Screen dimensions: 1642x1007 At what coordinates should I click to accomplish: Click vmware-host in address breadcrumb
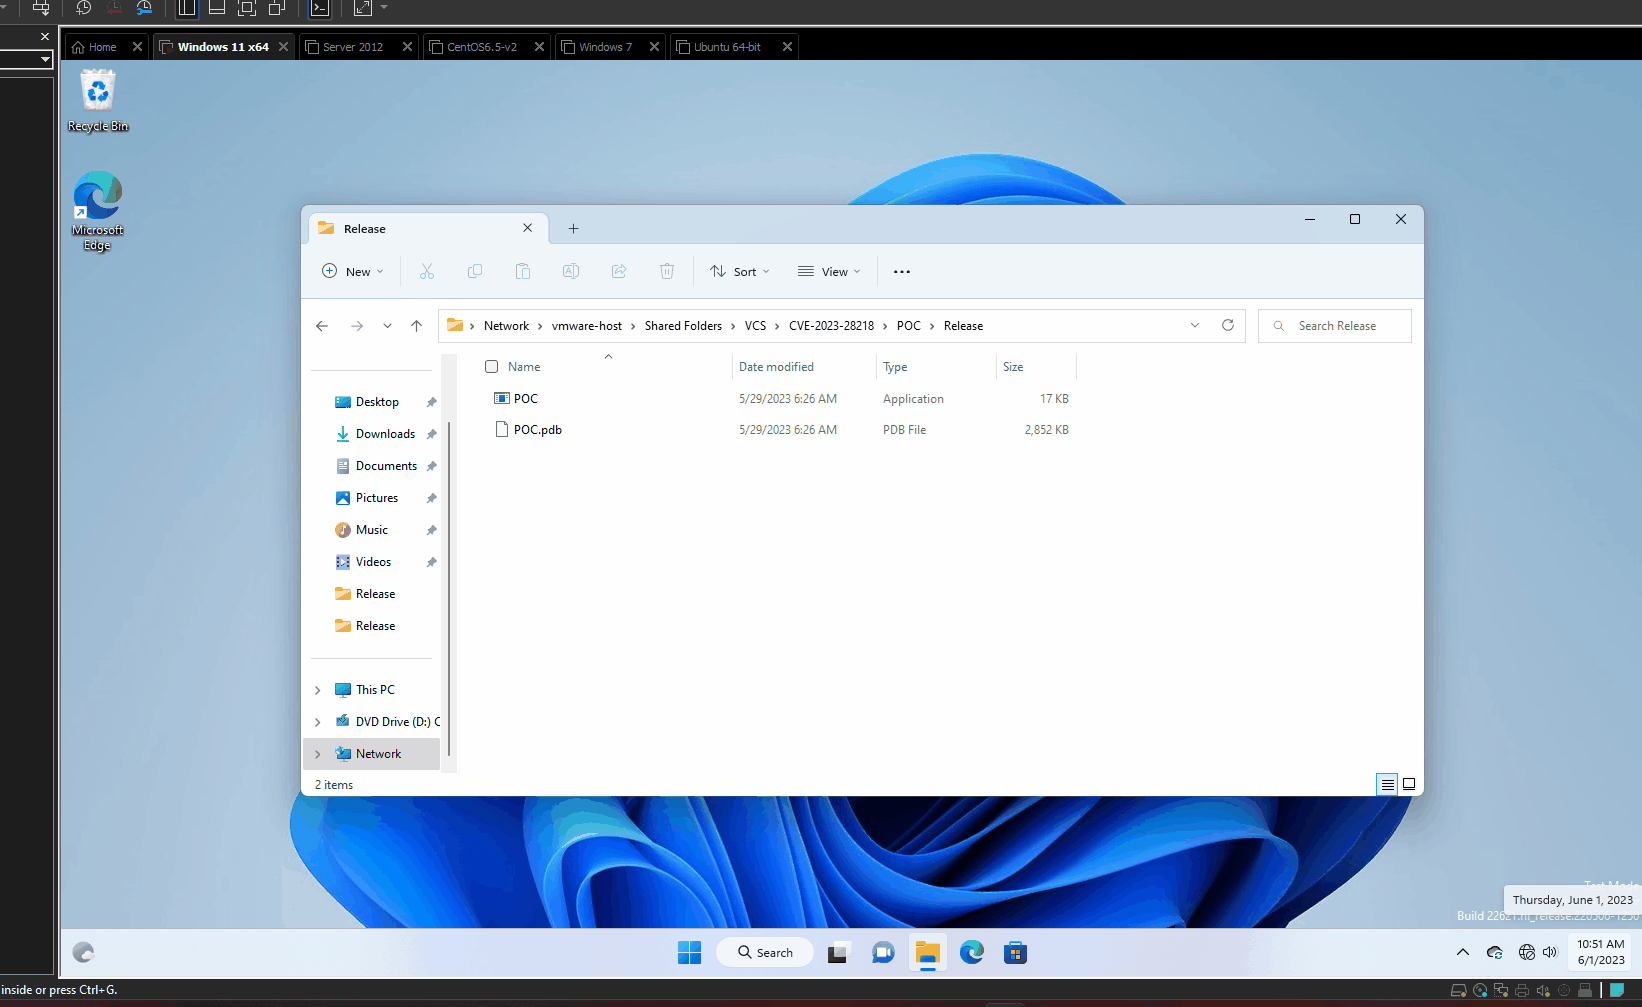point(587,326)
